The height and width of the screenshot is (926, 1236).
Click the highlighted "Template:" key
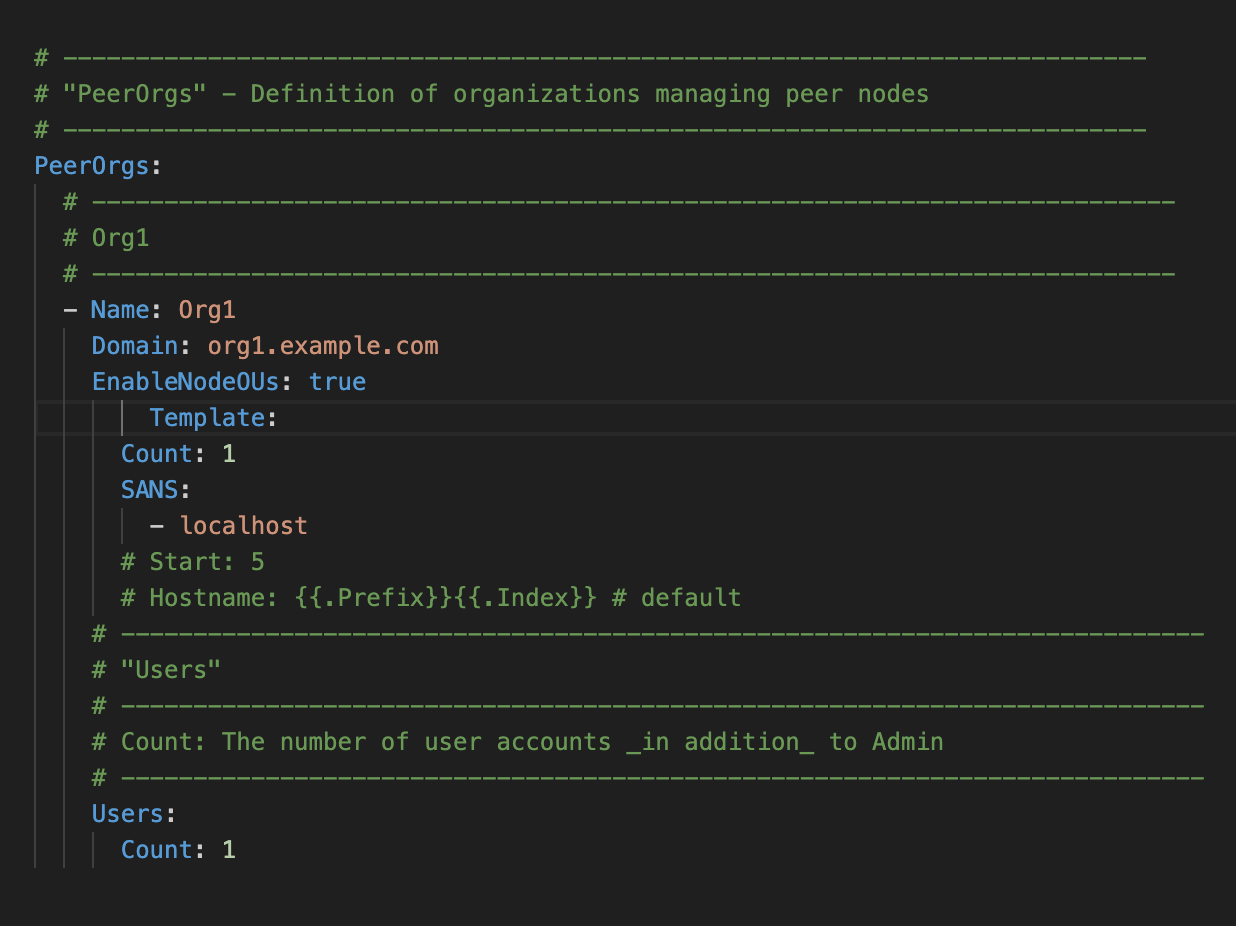tap(208, 417)
